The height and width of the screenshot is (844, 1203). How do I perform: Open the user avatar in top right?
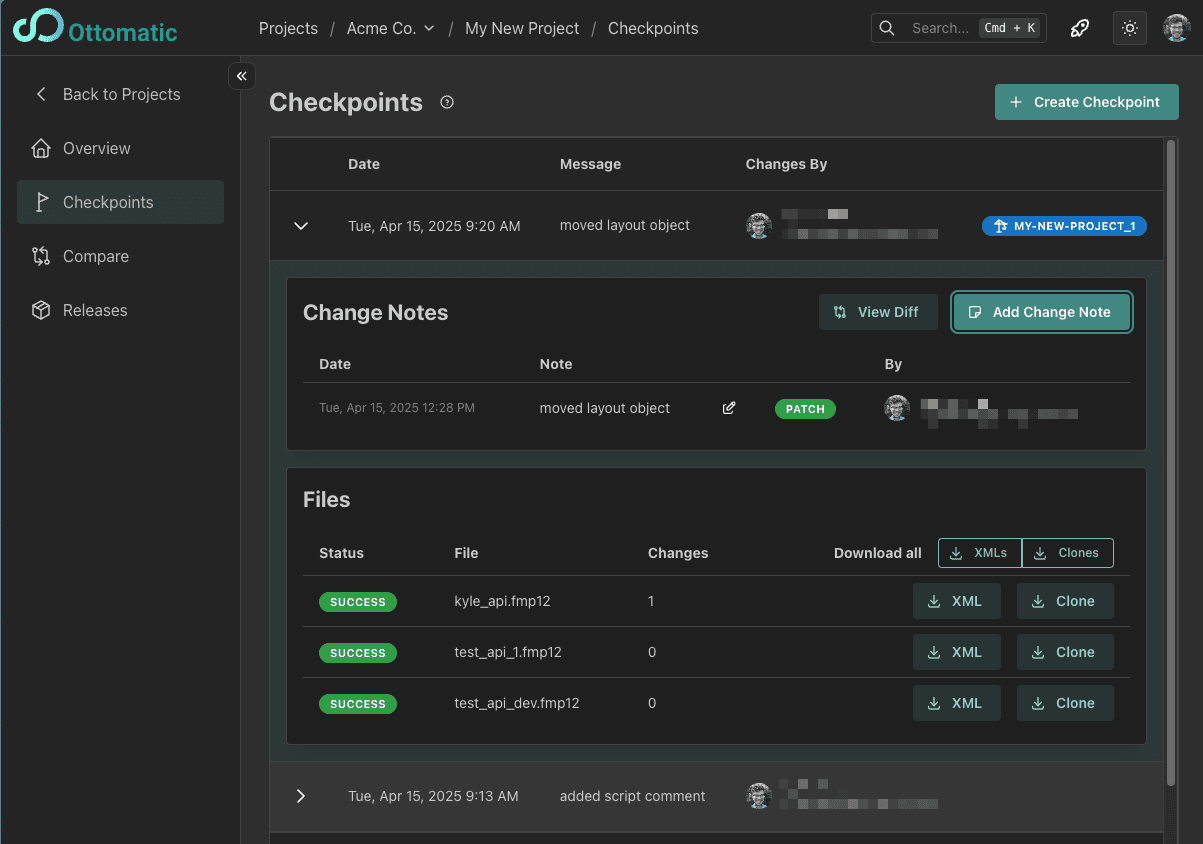pyautogui.click(x=1176, y=28)
